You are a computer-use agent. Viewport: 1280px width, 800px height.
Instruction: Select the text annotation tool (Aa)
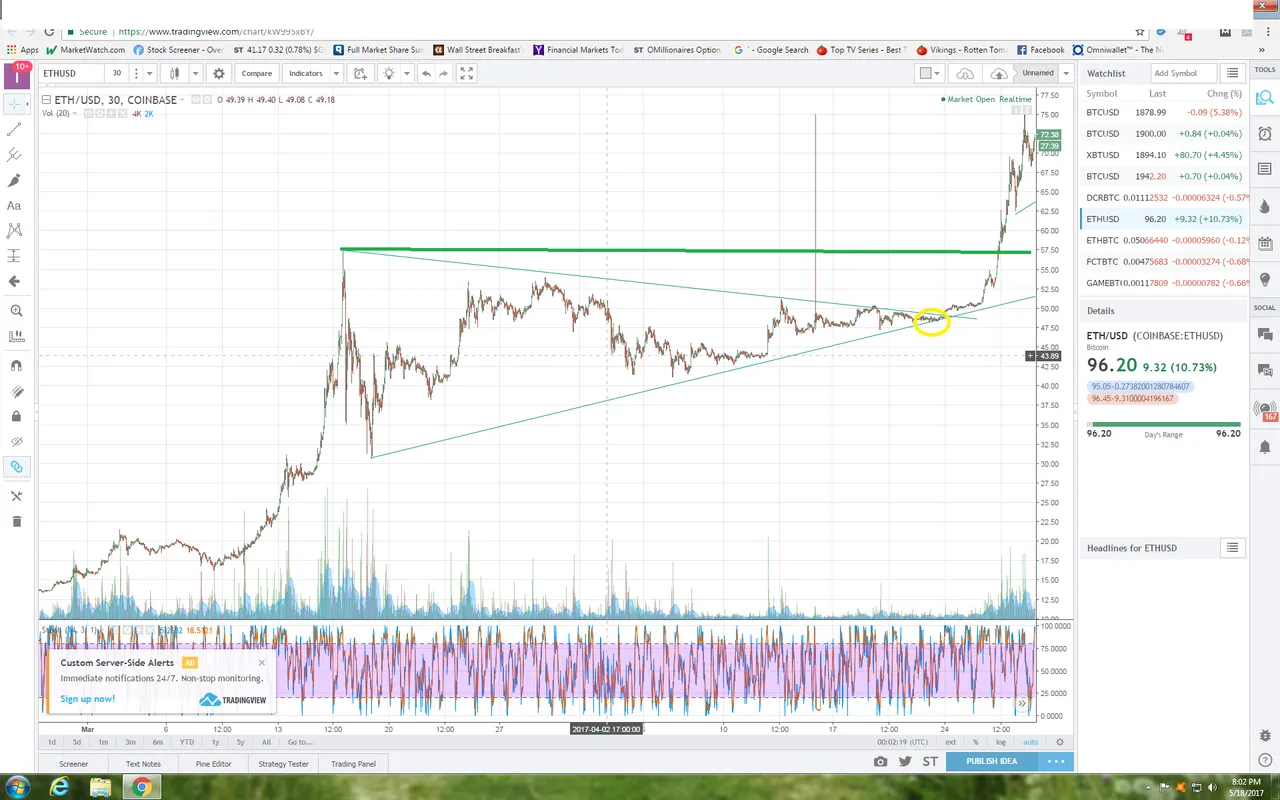14,206
